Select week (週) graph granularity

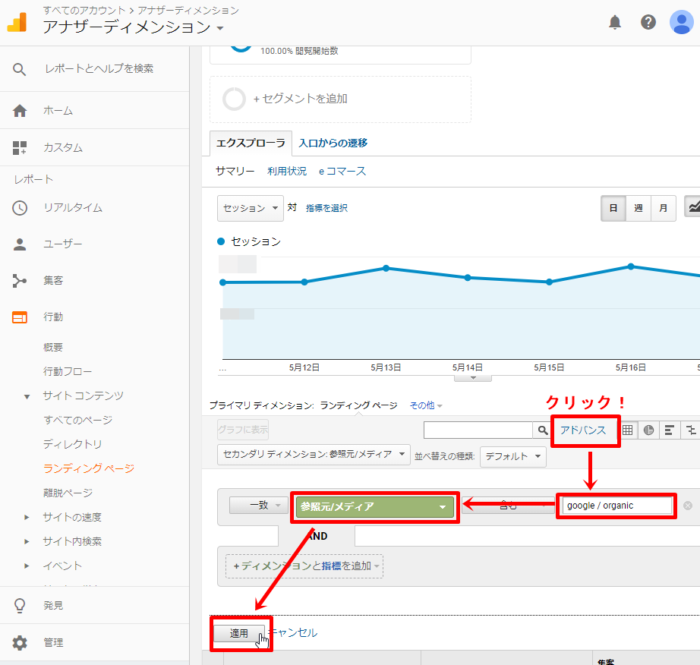tap(638, 208)
